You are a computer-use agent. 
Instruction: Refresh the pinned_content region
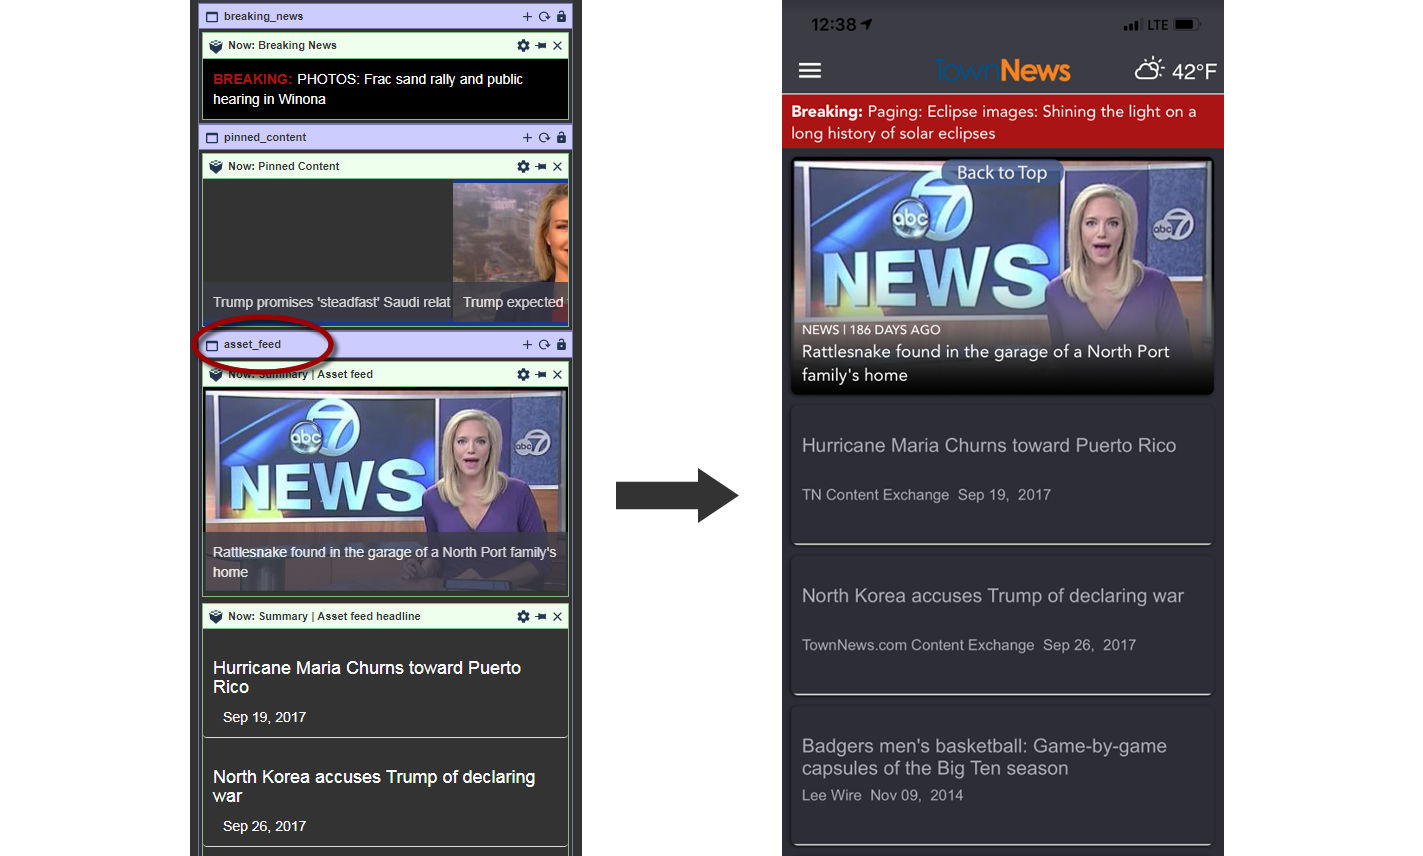pos(544,137)
